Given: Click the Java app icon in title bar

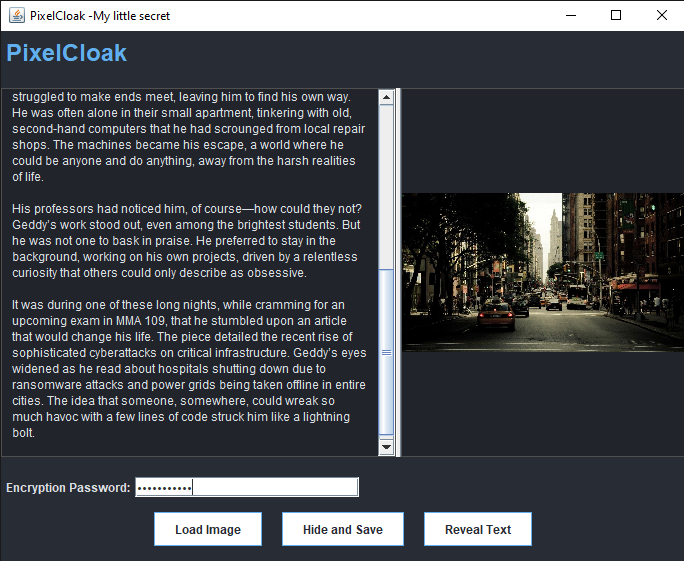Looking at the screenshot, I should tap(16, 16).
